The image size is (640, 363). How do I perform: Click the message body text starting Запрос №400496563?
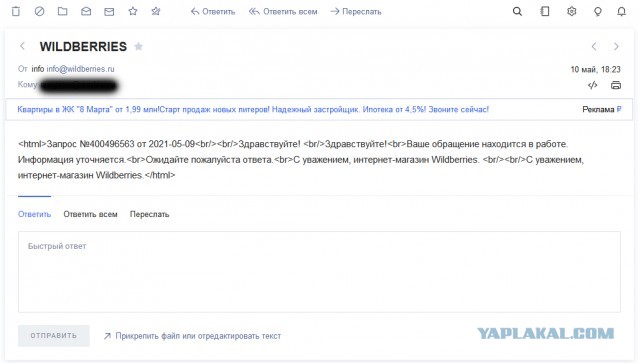[301, 160]
